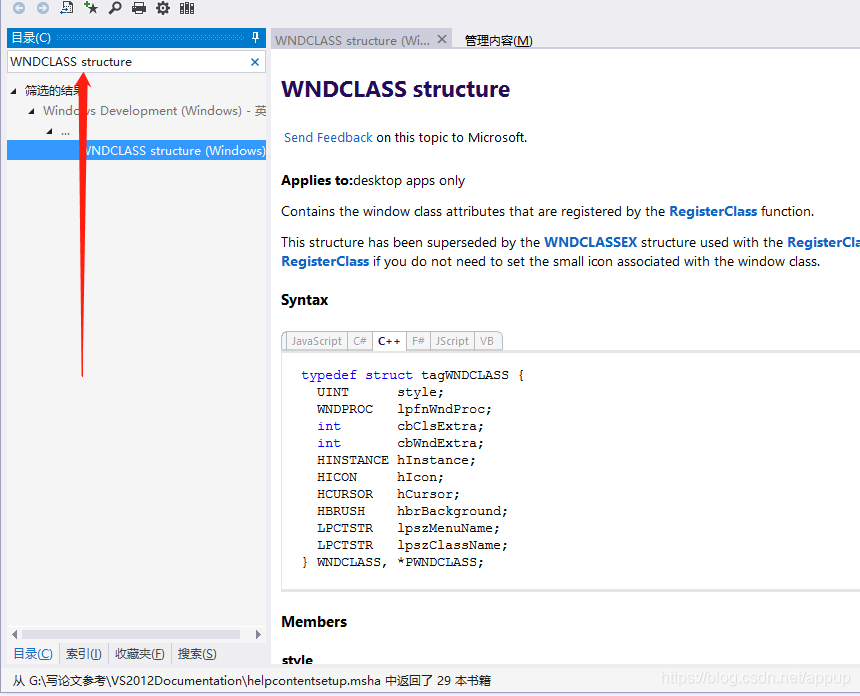Click the Members section heading

pyautogui.click(x=314, y=622)
